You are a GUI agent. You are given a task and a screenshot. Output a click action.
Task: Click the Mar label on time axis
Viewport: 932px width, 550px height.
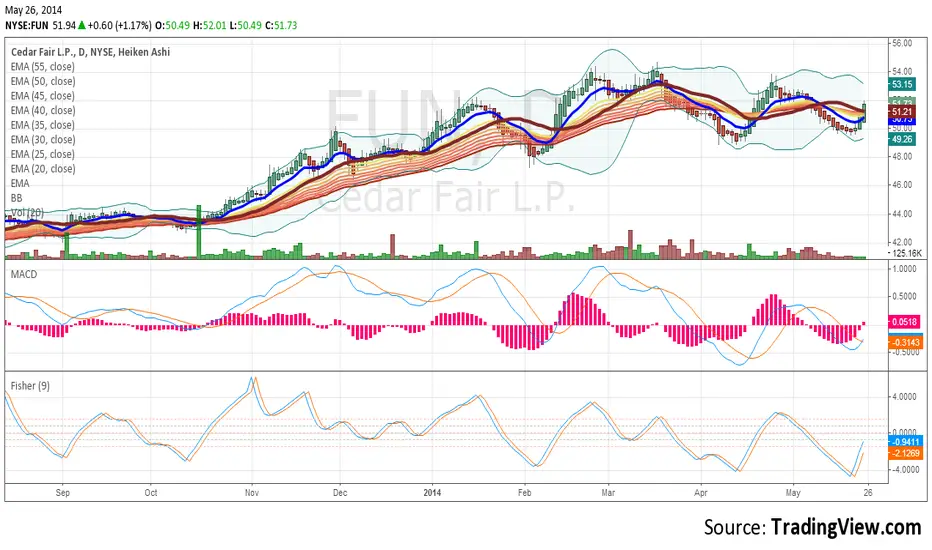pos(608,493)
